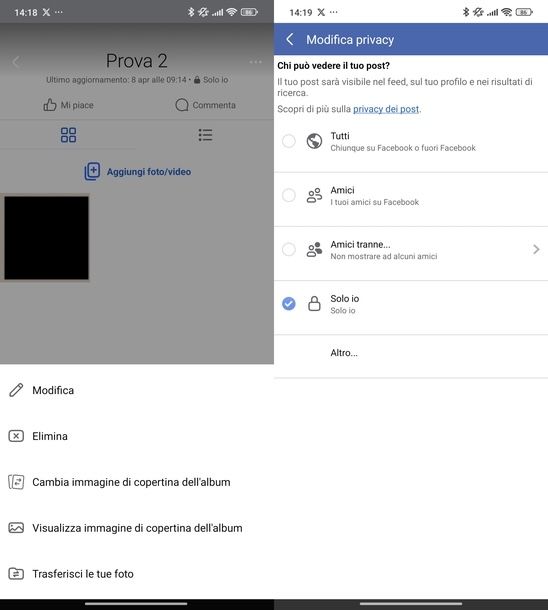Image resolution: width=548 pixels, height=610 pixels.
Task: Tap the Ultimo aggiornamento date text
Action: pyautogui.click(x=116, y=80)
